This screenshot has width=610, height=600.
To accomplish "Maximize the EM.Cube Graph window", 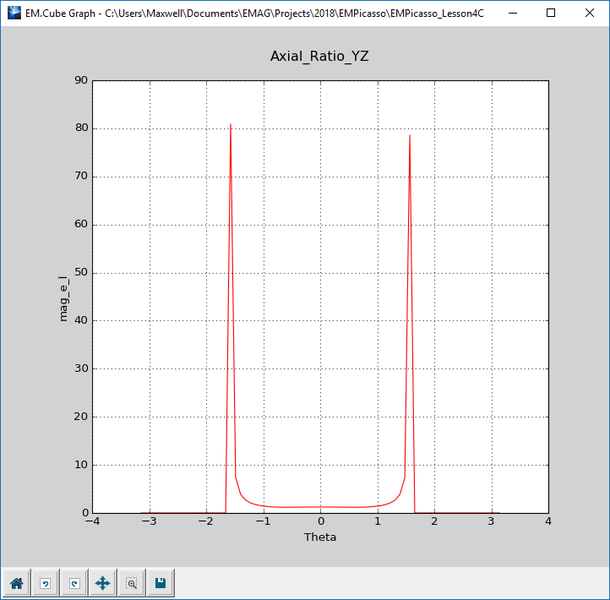I will pos(550,14).
